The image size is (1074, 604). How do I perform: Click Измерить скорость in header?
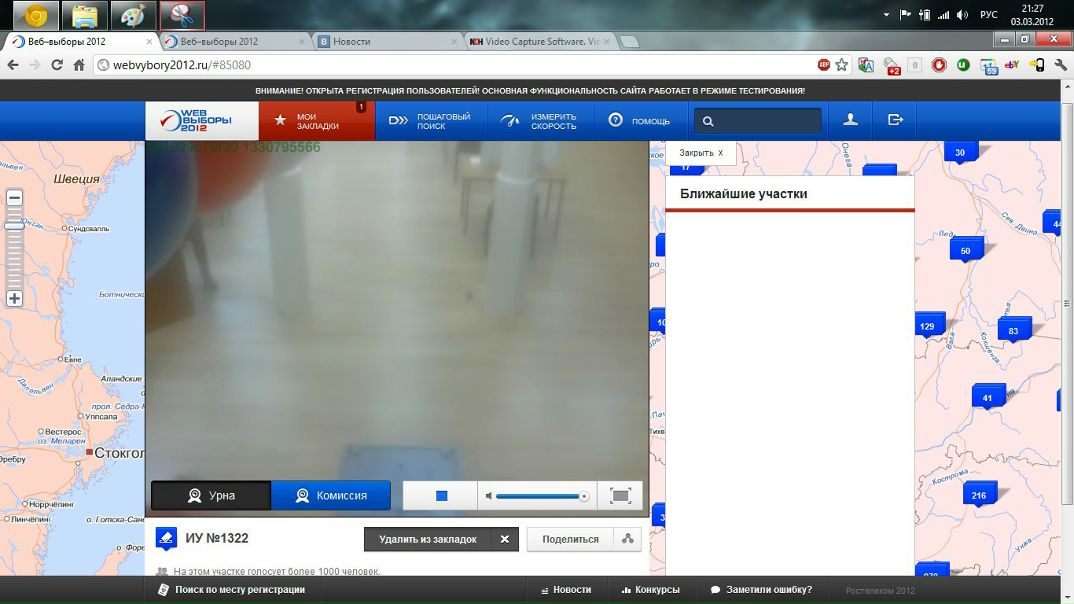tap(540, 121)
